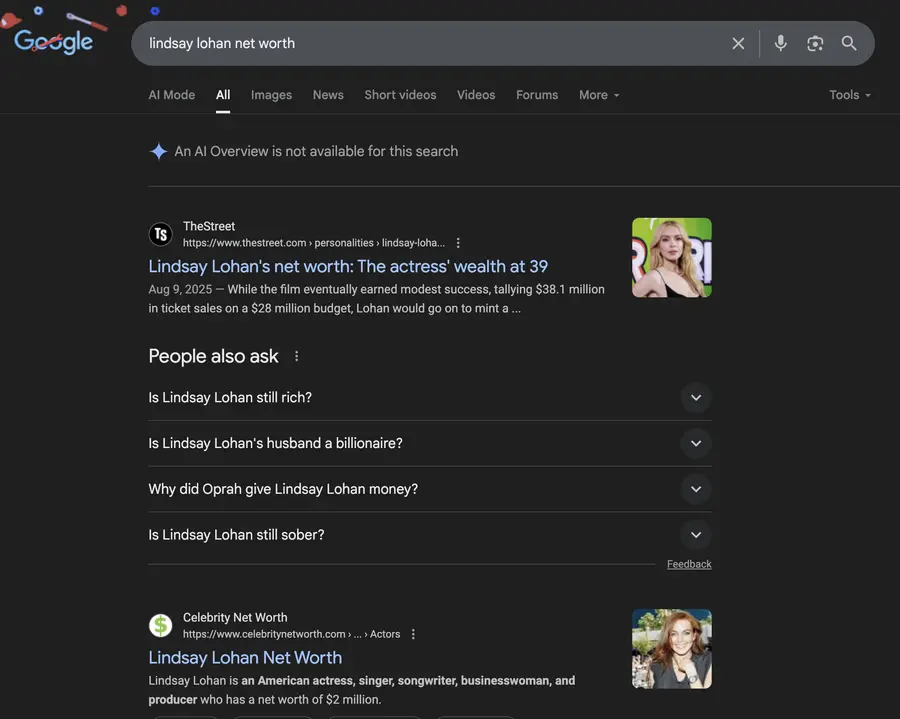Expand 'Is Lindsay Lohan still sober?' question

[696, 535]
